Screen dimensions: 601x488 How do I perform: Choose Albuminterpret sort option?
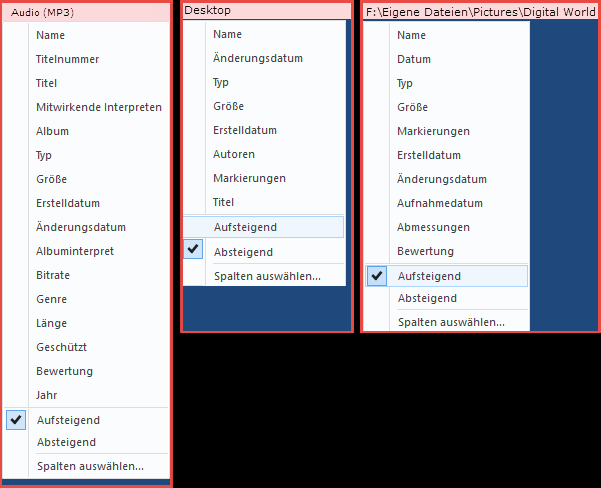click(x=75, y=251)
